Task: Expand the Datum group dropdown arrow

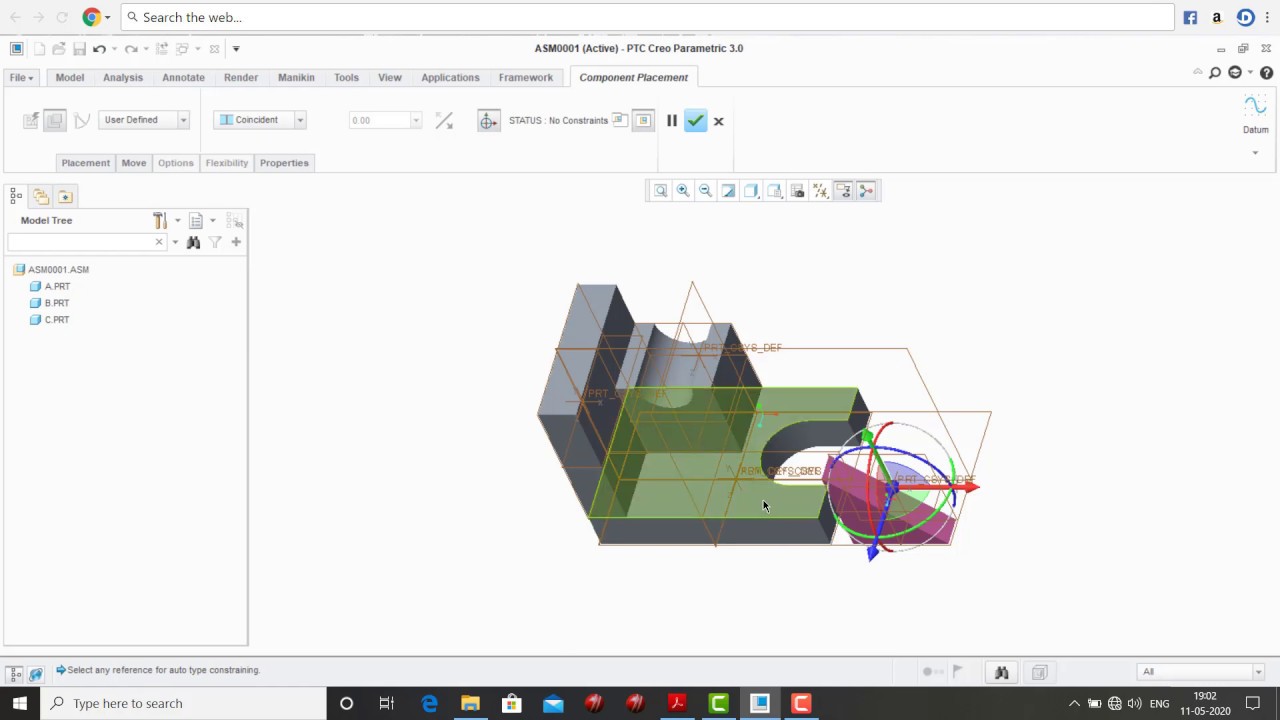Action: [x=1255, y=153]
